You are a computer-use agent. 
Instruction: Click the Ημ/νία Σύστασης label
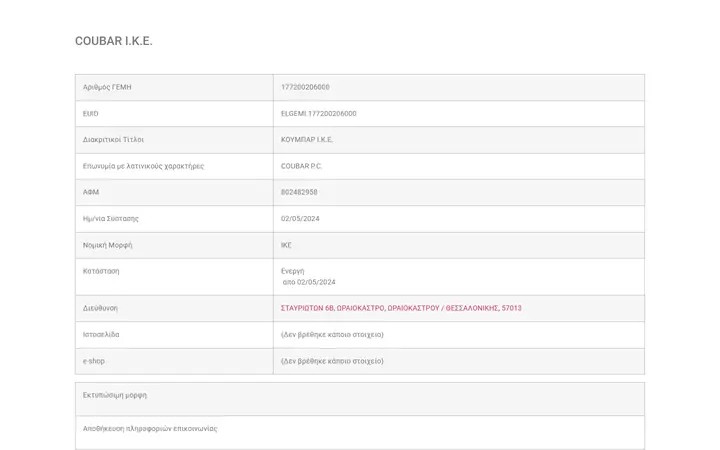111,219
